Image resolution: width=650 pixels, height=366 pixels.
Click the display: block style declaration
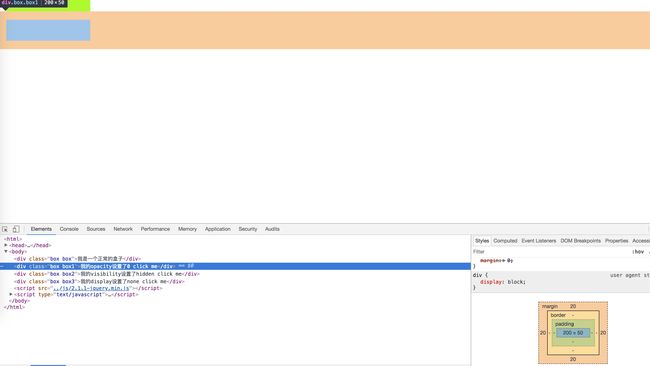coord(502,282)
